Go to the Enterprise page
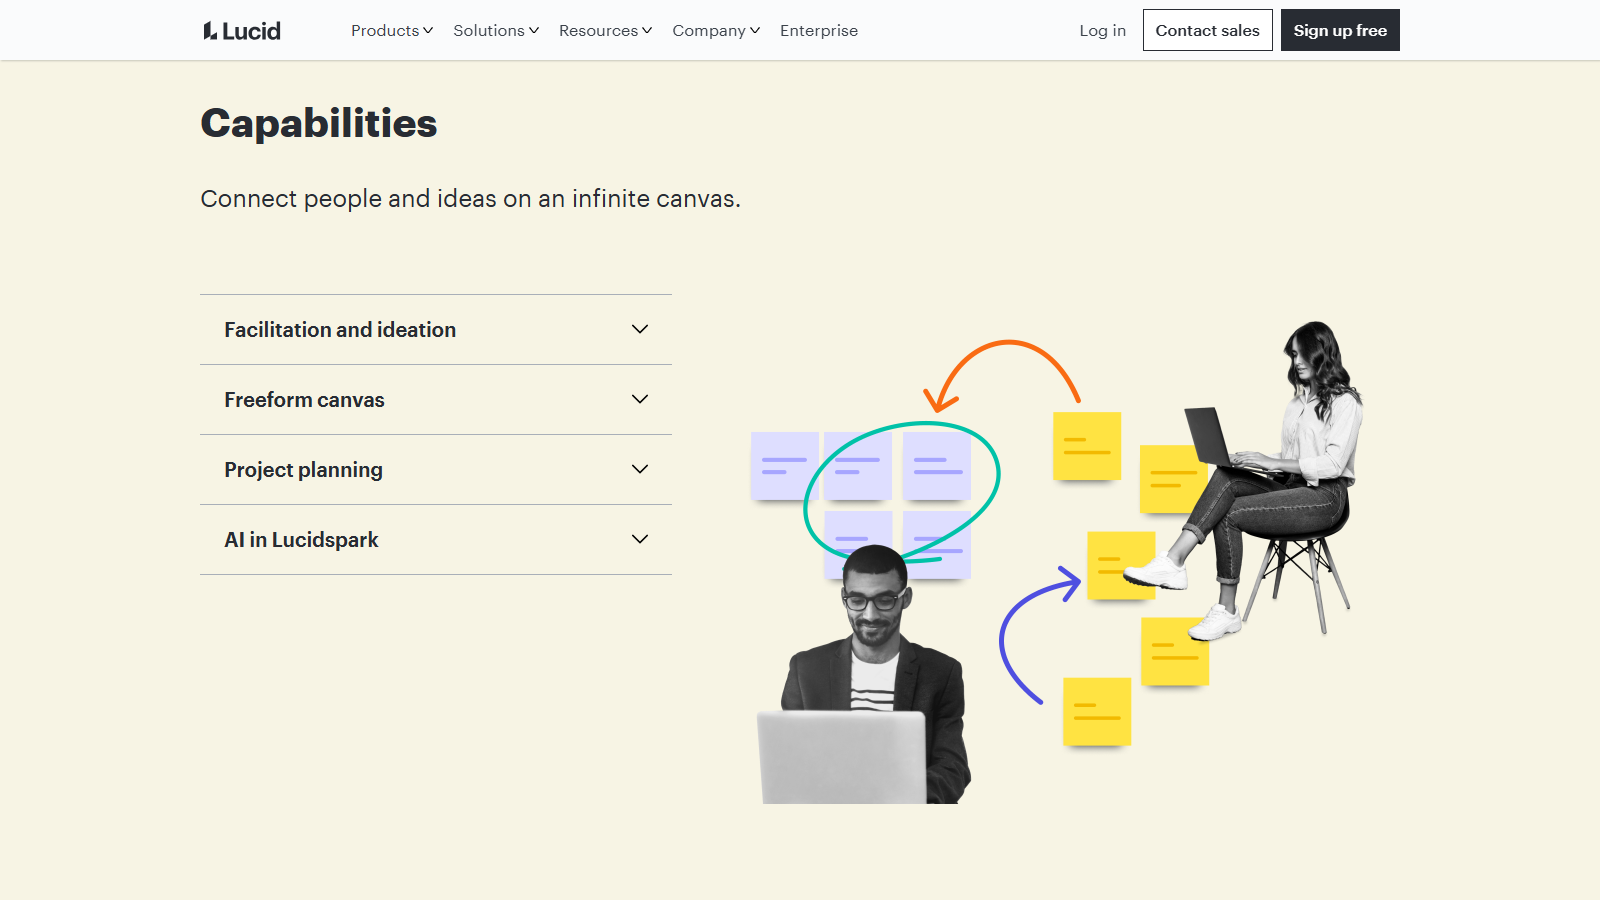 click(x=819, y=31)
